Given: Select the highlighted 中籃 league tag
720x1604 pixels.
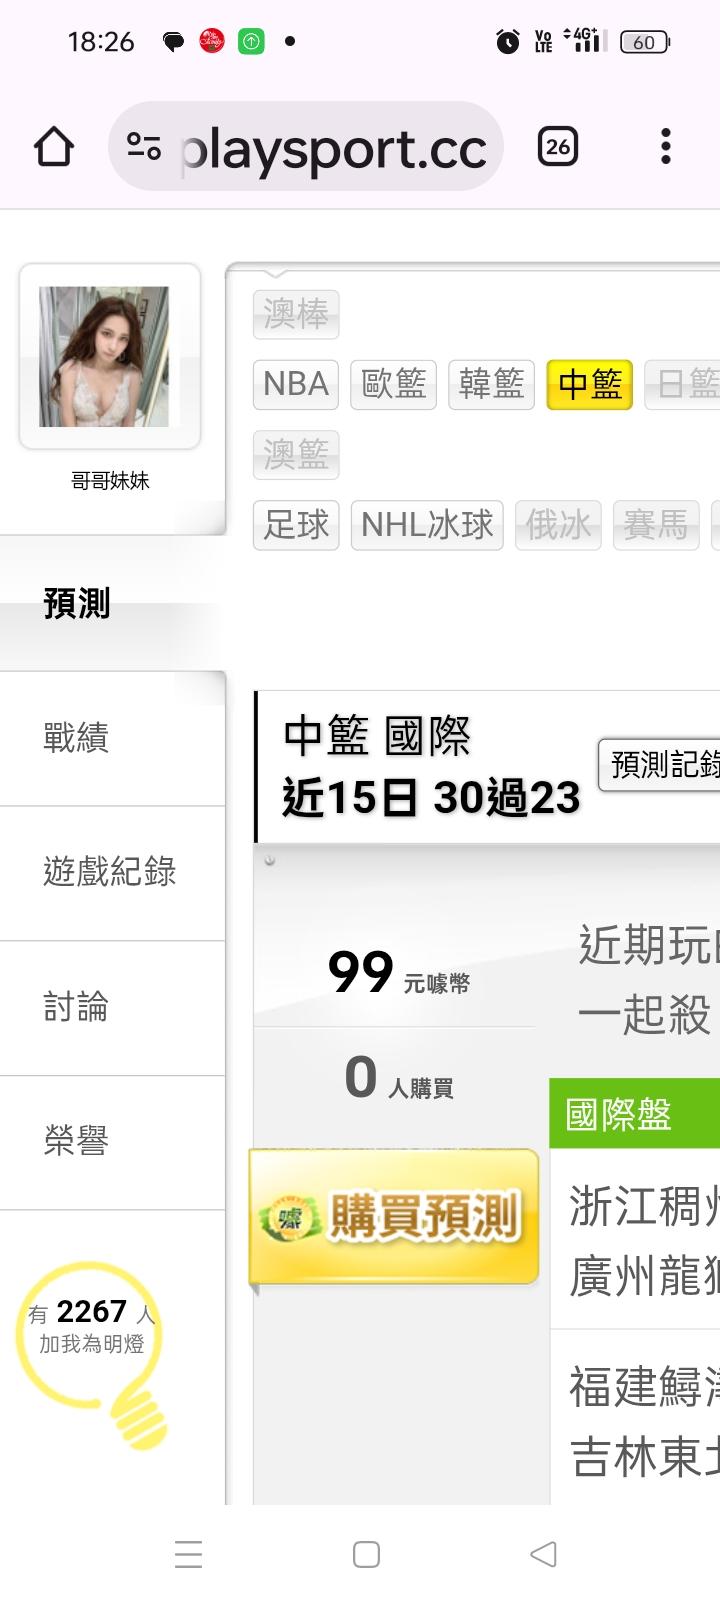Looking at the screenshot, I should tap(590, 384).
